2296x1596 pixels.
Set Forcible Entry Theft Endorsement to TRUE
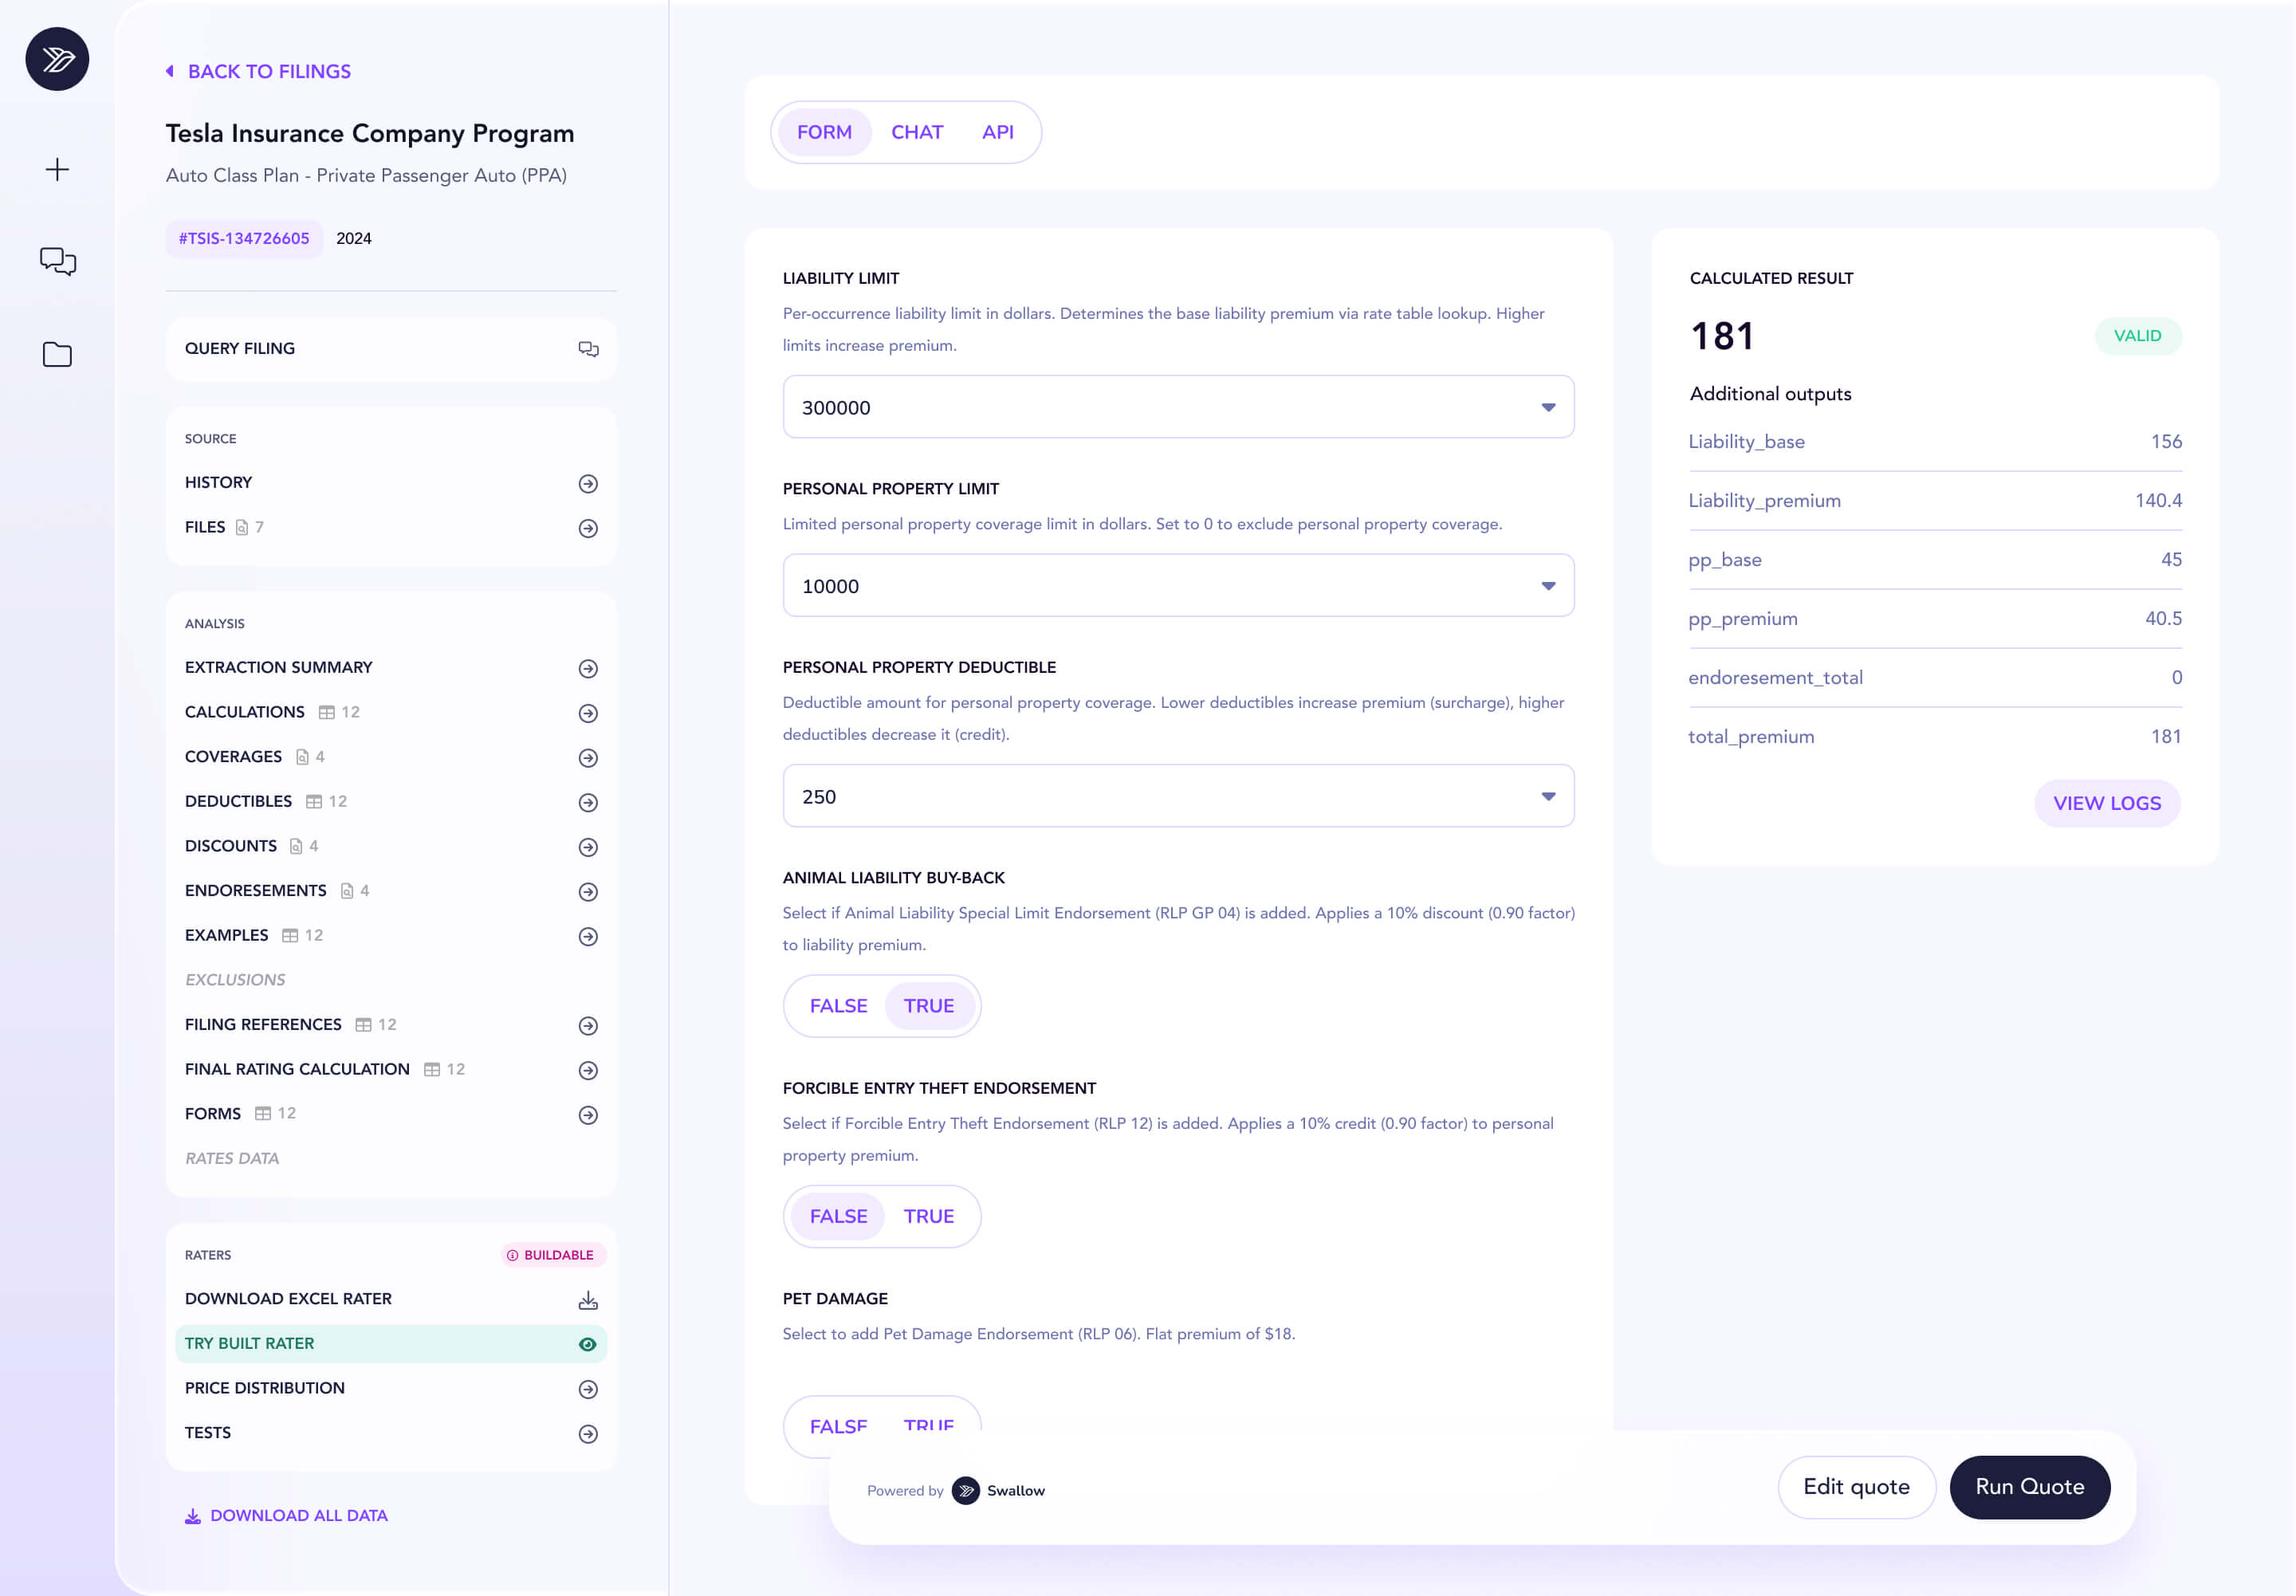[928, 1216]
